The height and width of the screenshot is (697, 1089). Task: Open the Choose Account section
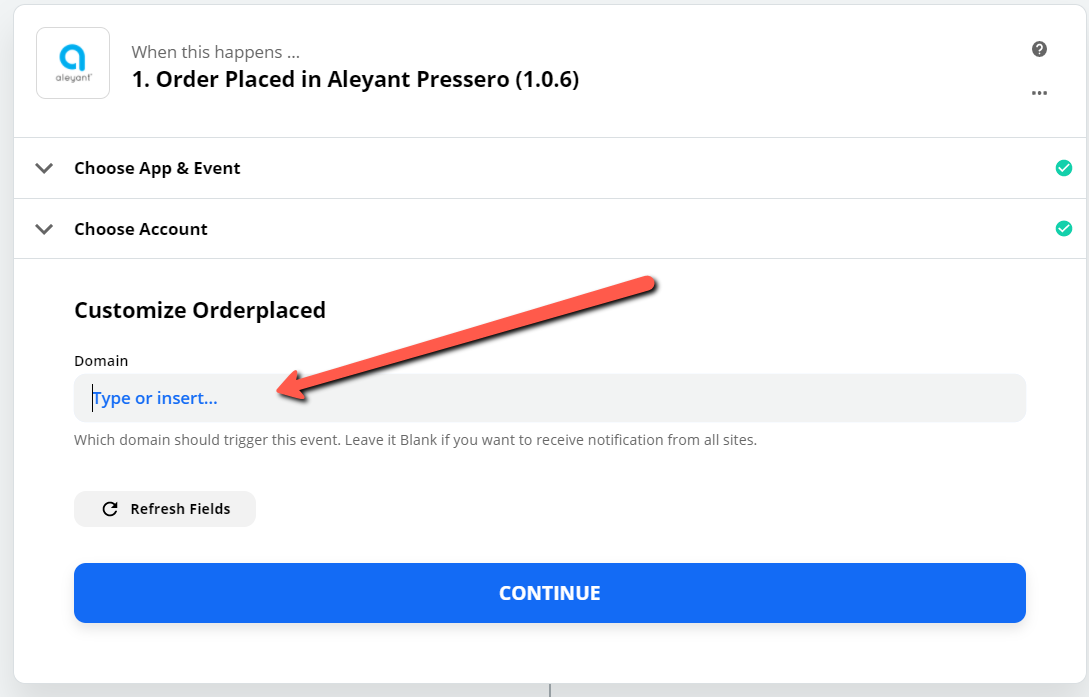(549, 229)
